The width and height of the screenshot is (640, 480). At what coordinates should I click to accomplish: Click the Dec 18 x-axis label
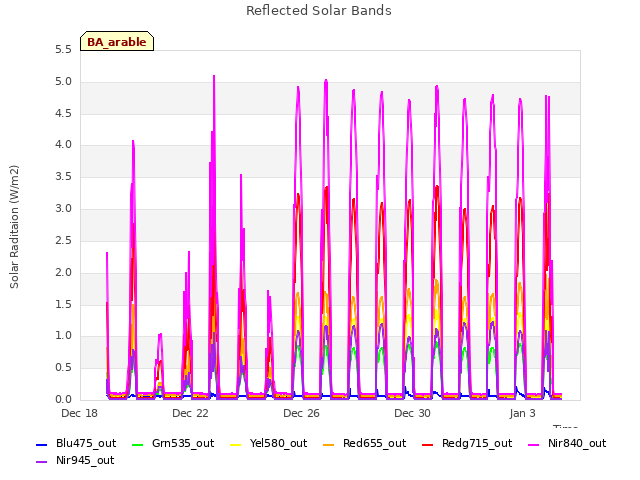pos(80,413)
